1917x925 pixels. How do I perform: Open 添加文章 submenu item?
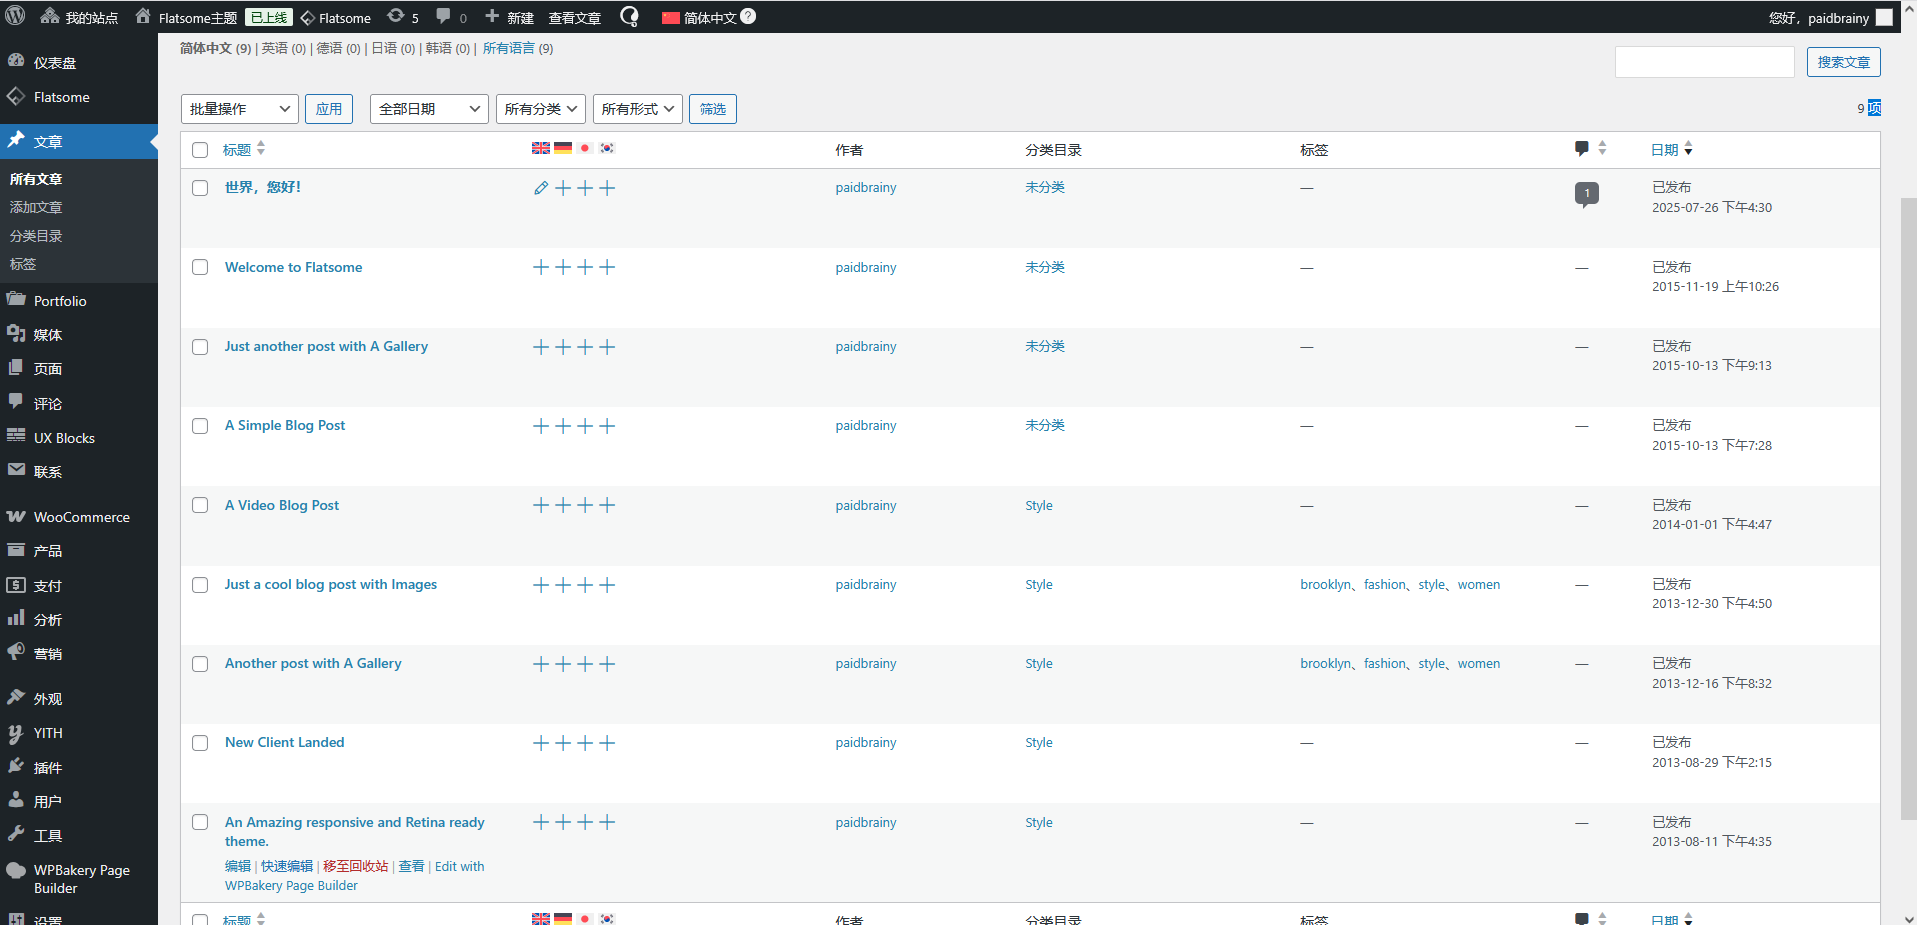coord(36,207)
